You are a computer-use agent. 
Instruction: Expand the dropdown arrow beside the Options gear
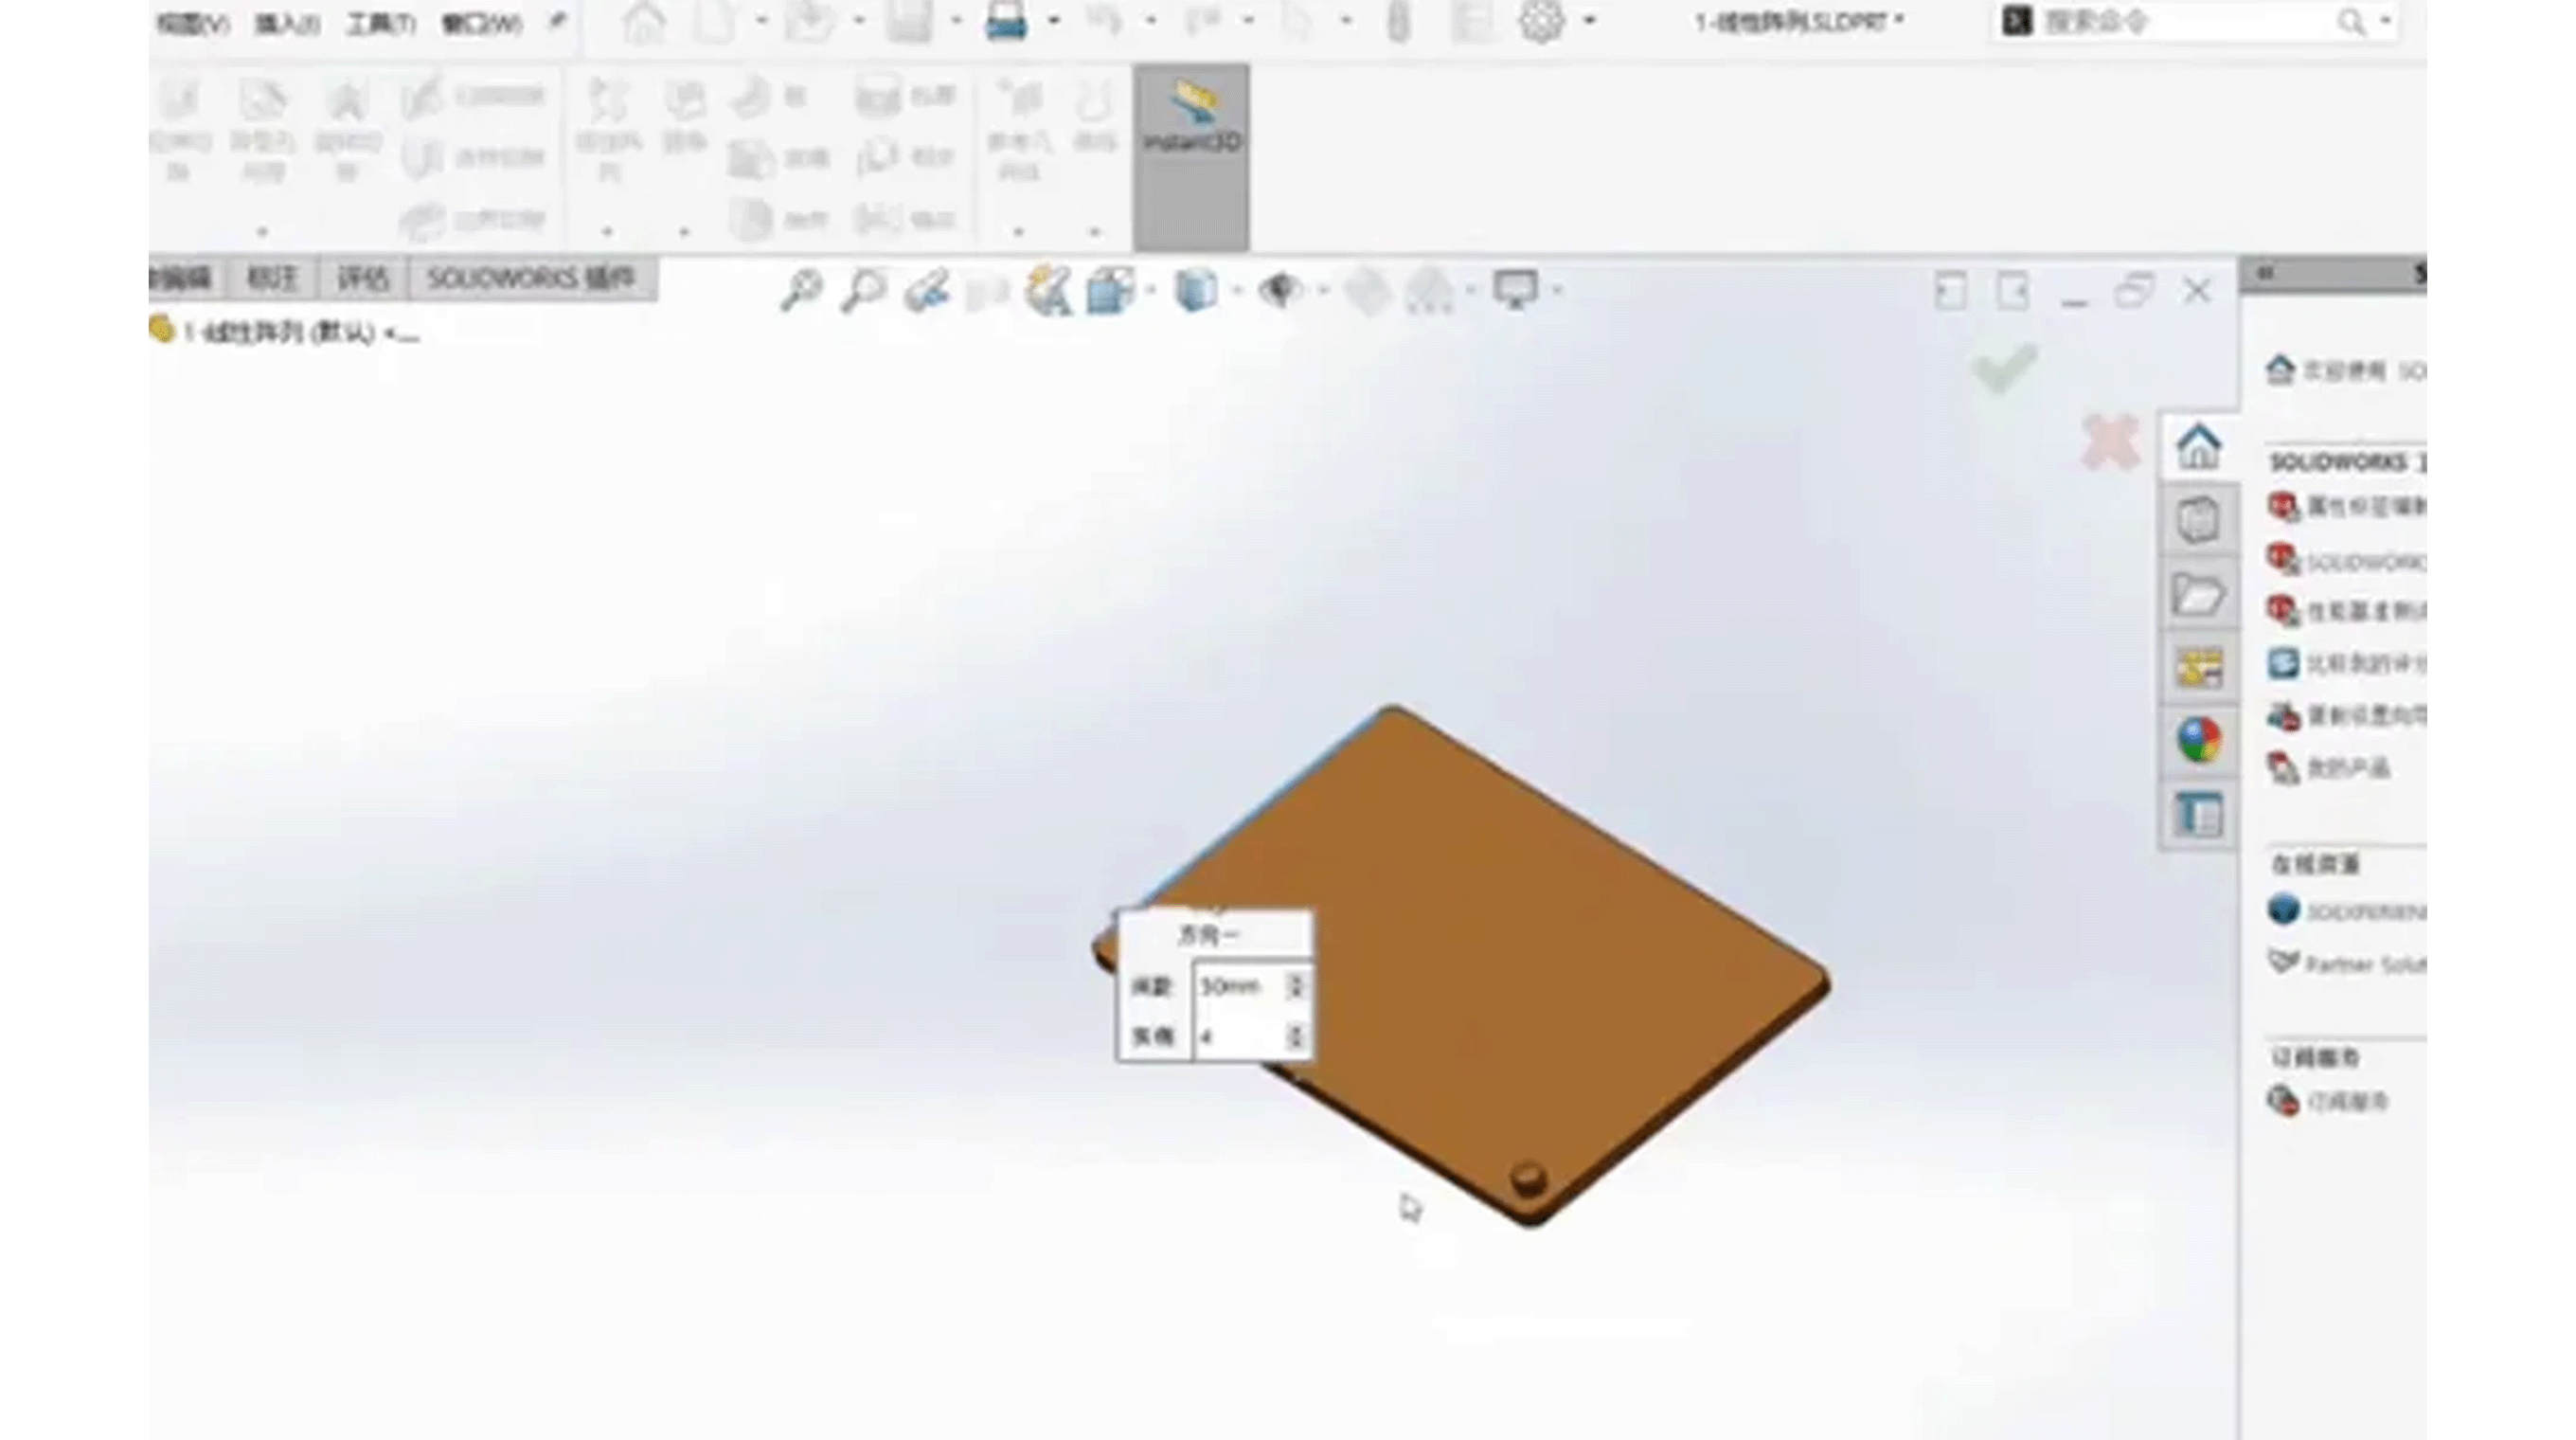point(1590,21)
